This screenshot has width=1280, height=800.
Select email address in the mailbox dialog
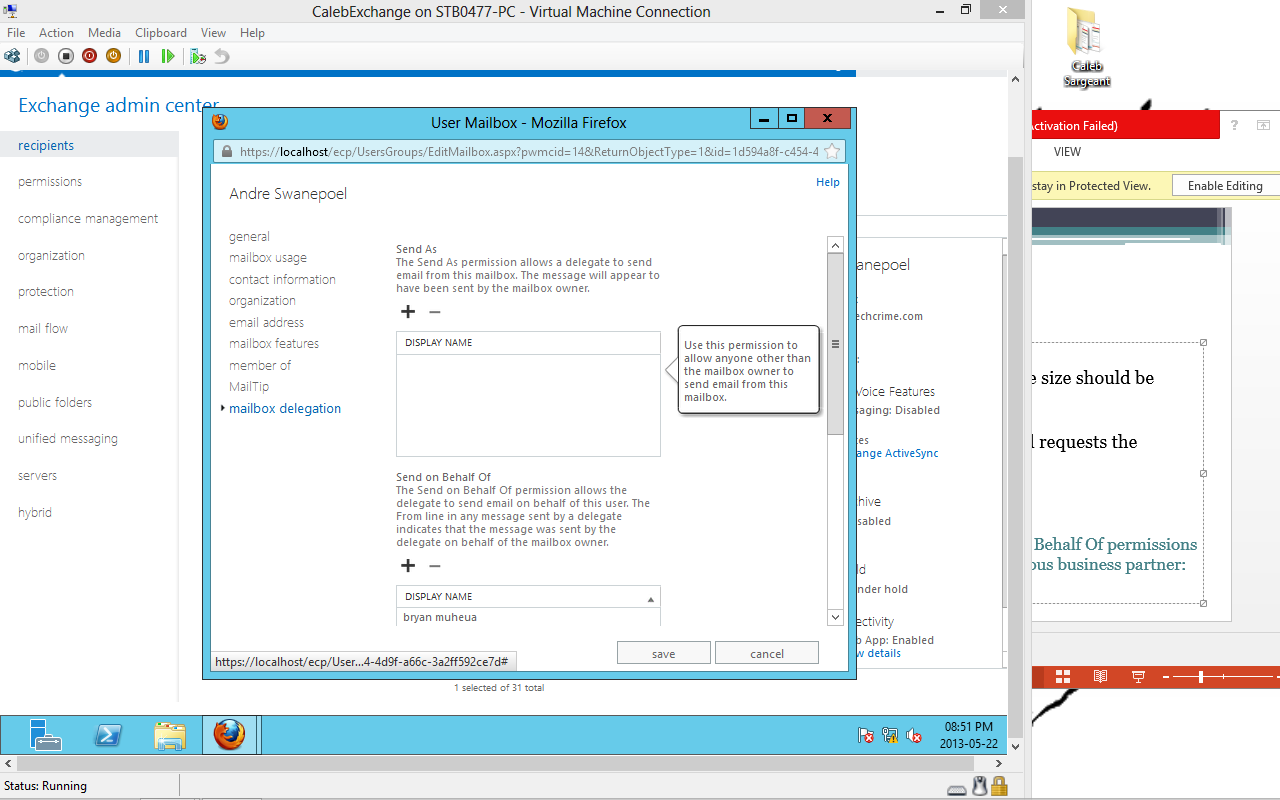tap(266, 323)
